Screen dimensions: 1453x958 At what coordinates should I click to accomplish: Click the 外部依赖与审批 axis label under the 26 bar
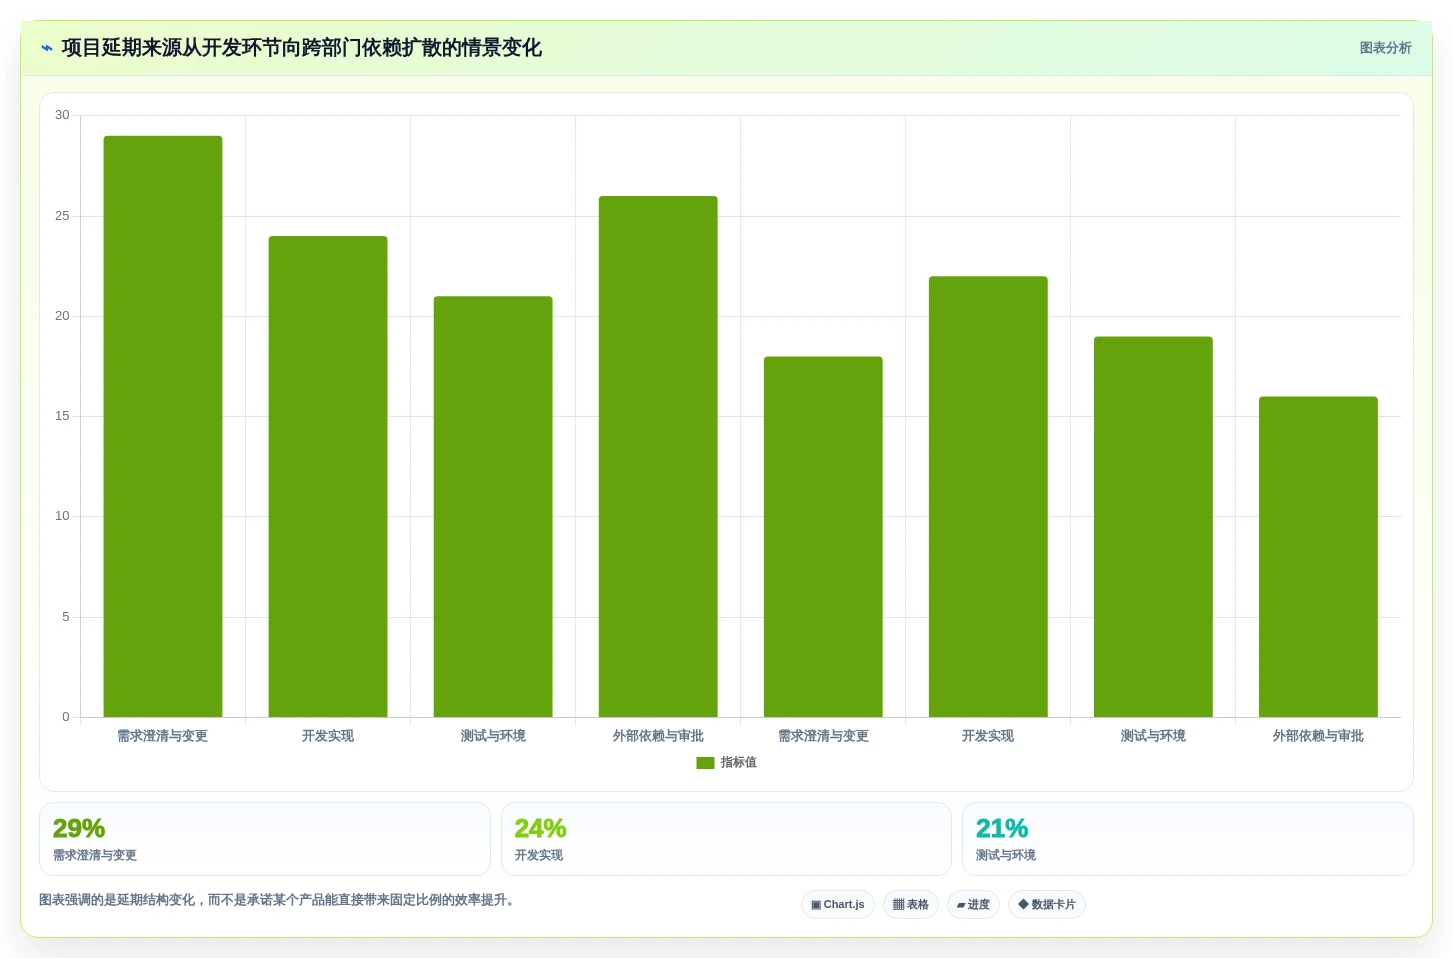(658, 736)
